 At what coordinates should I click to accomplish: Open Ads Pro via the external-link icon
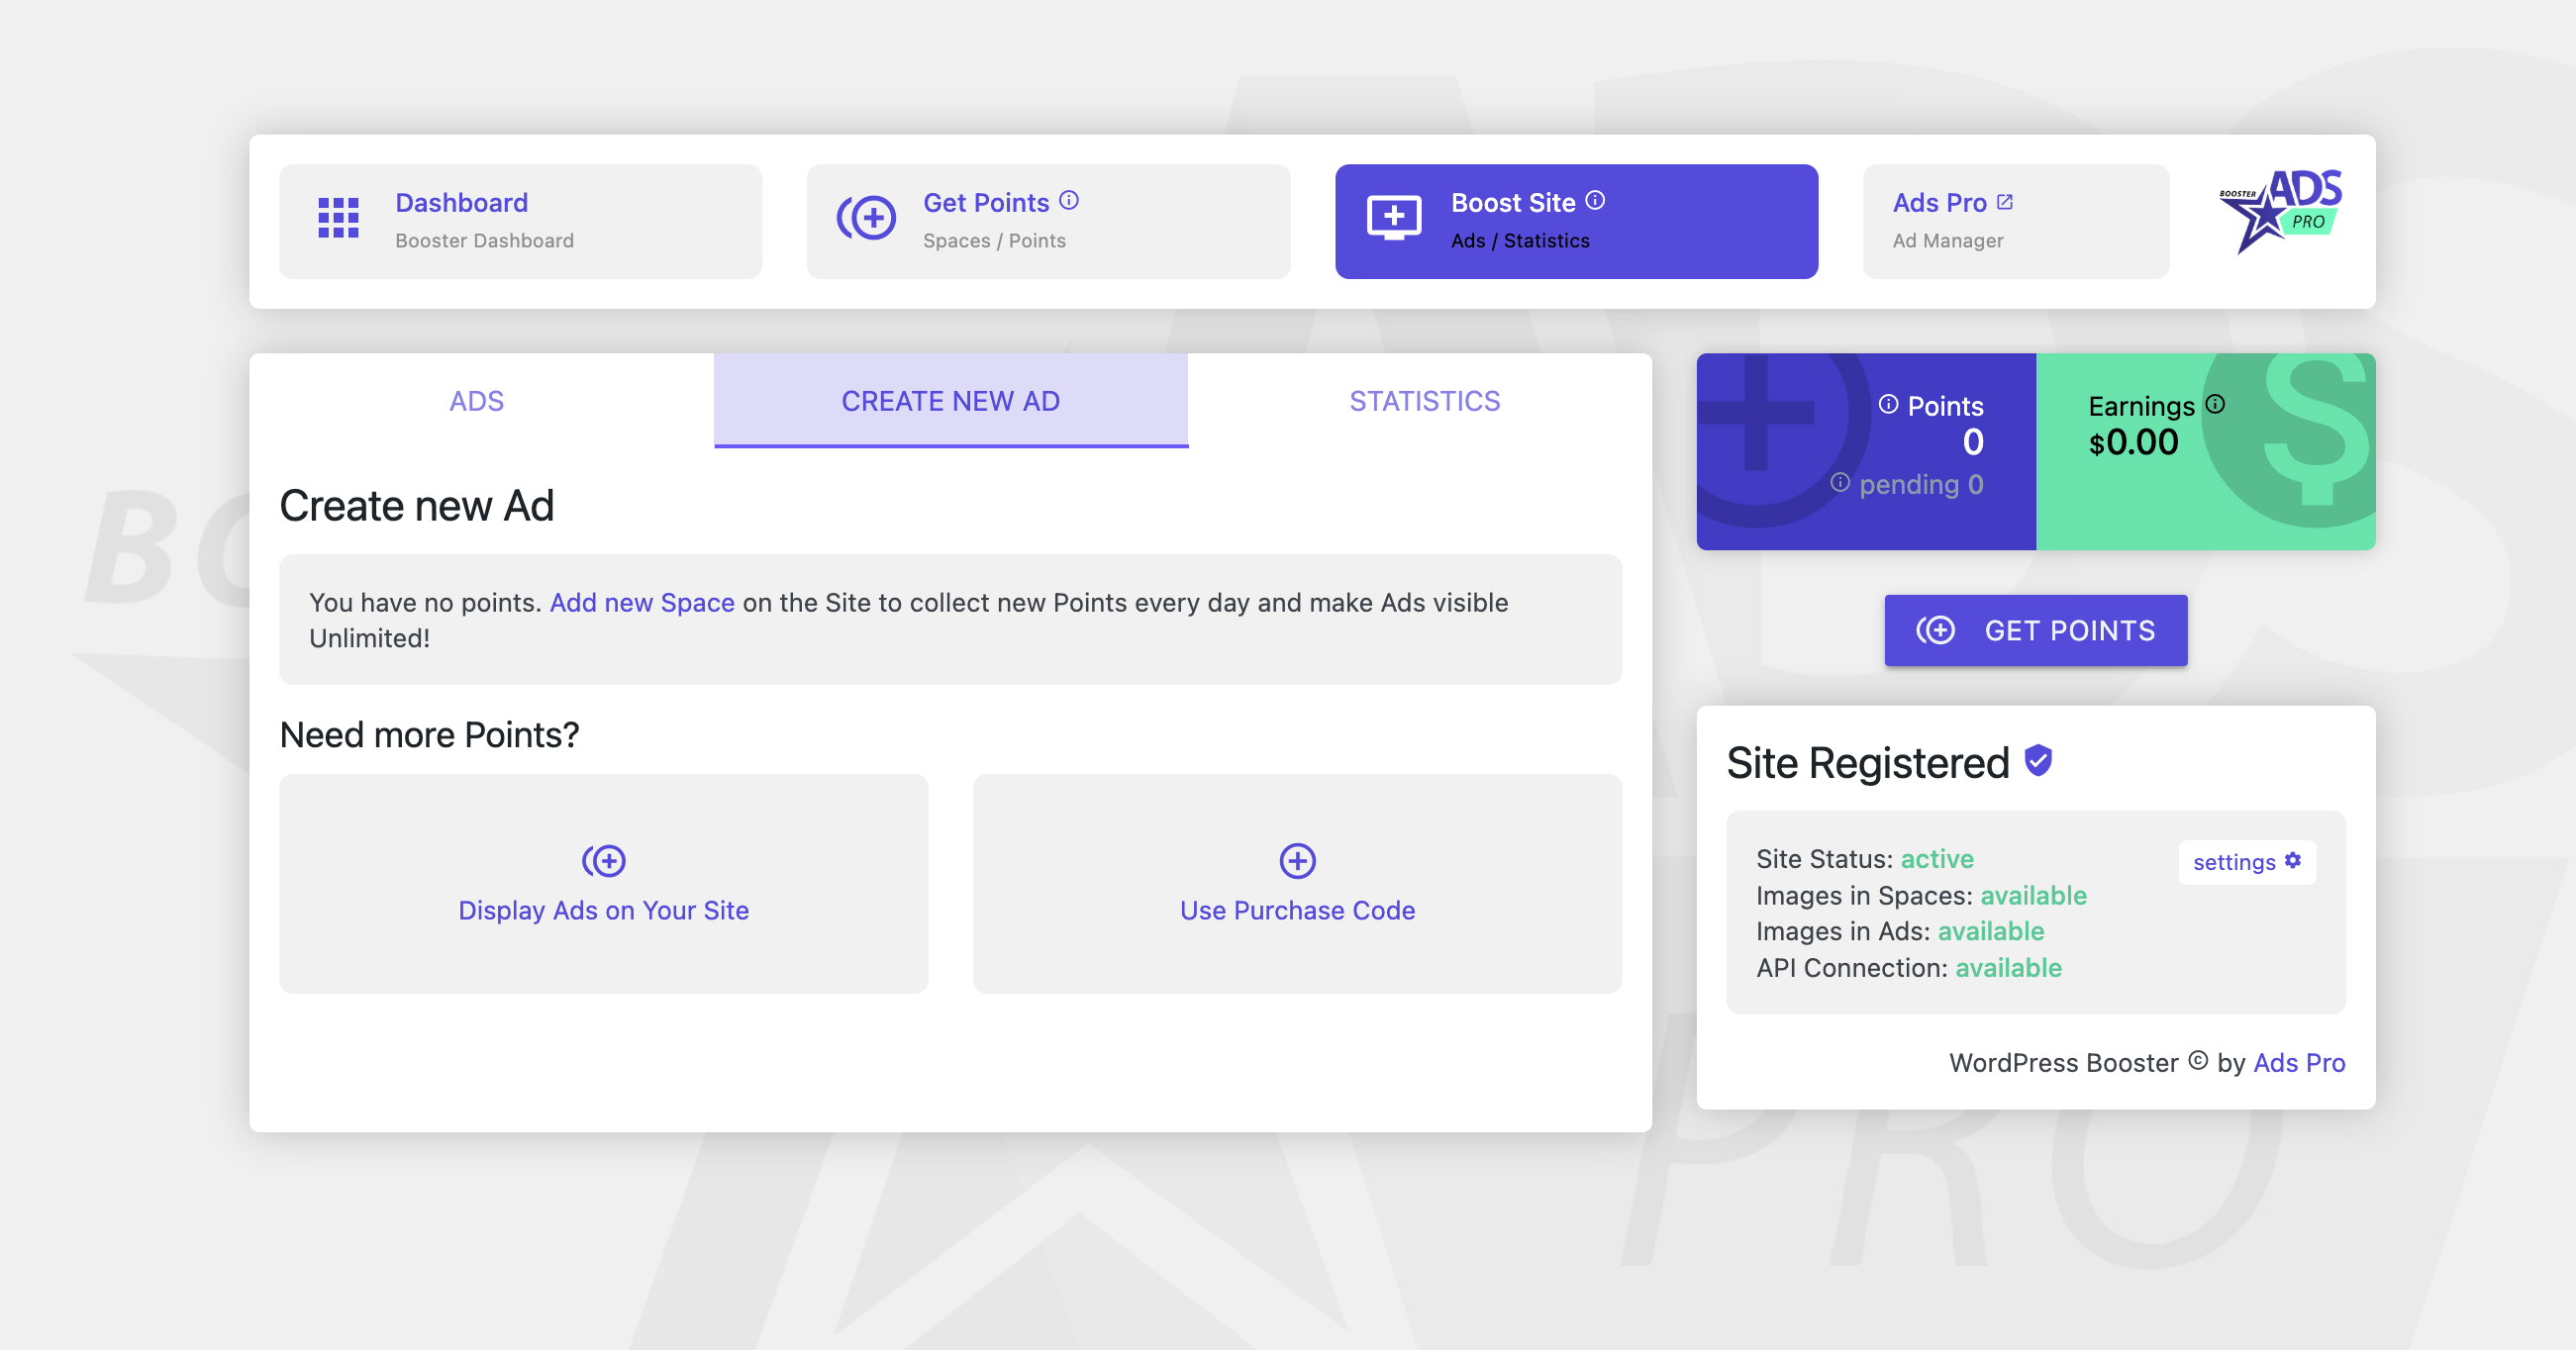pos(2004,201)
